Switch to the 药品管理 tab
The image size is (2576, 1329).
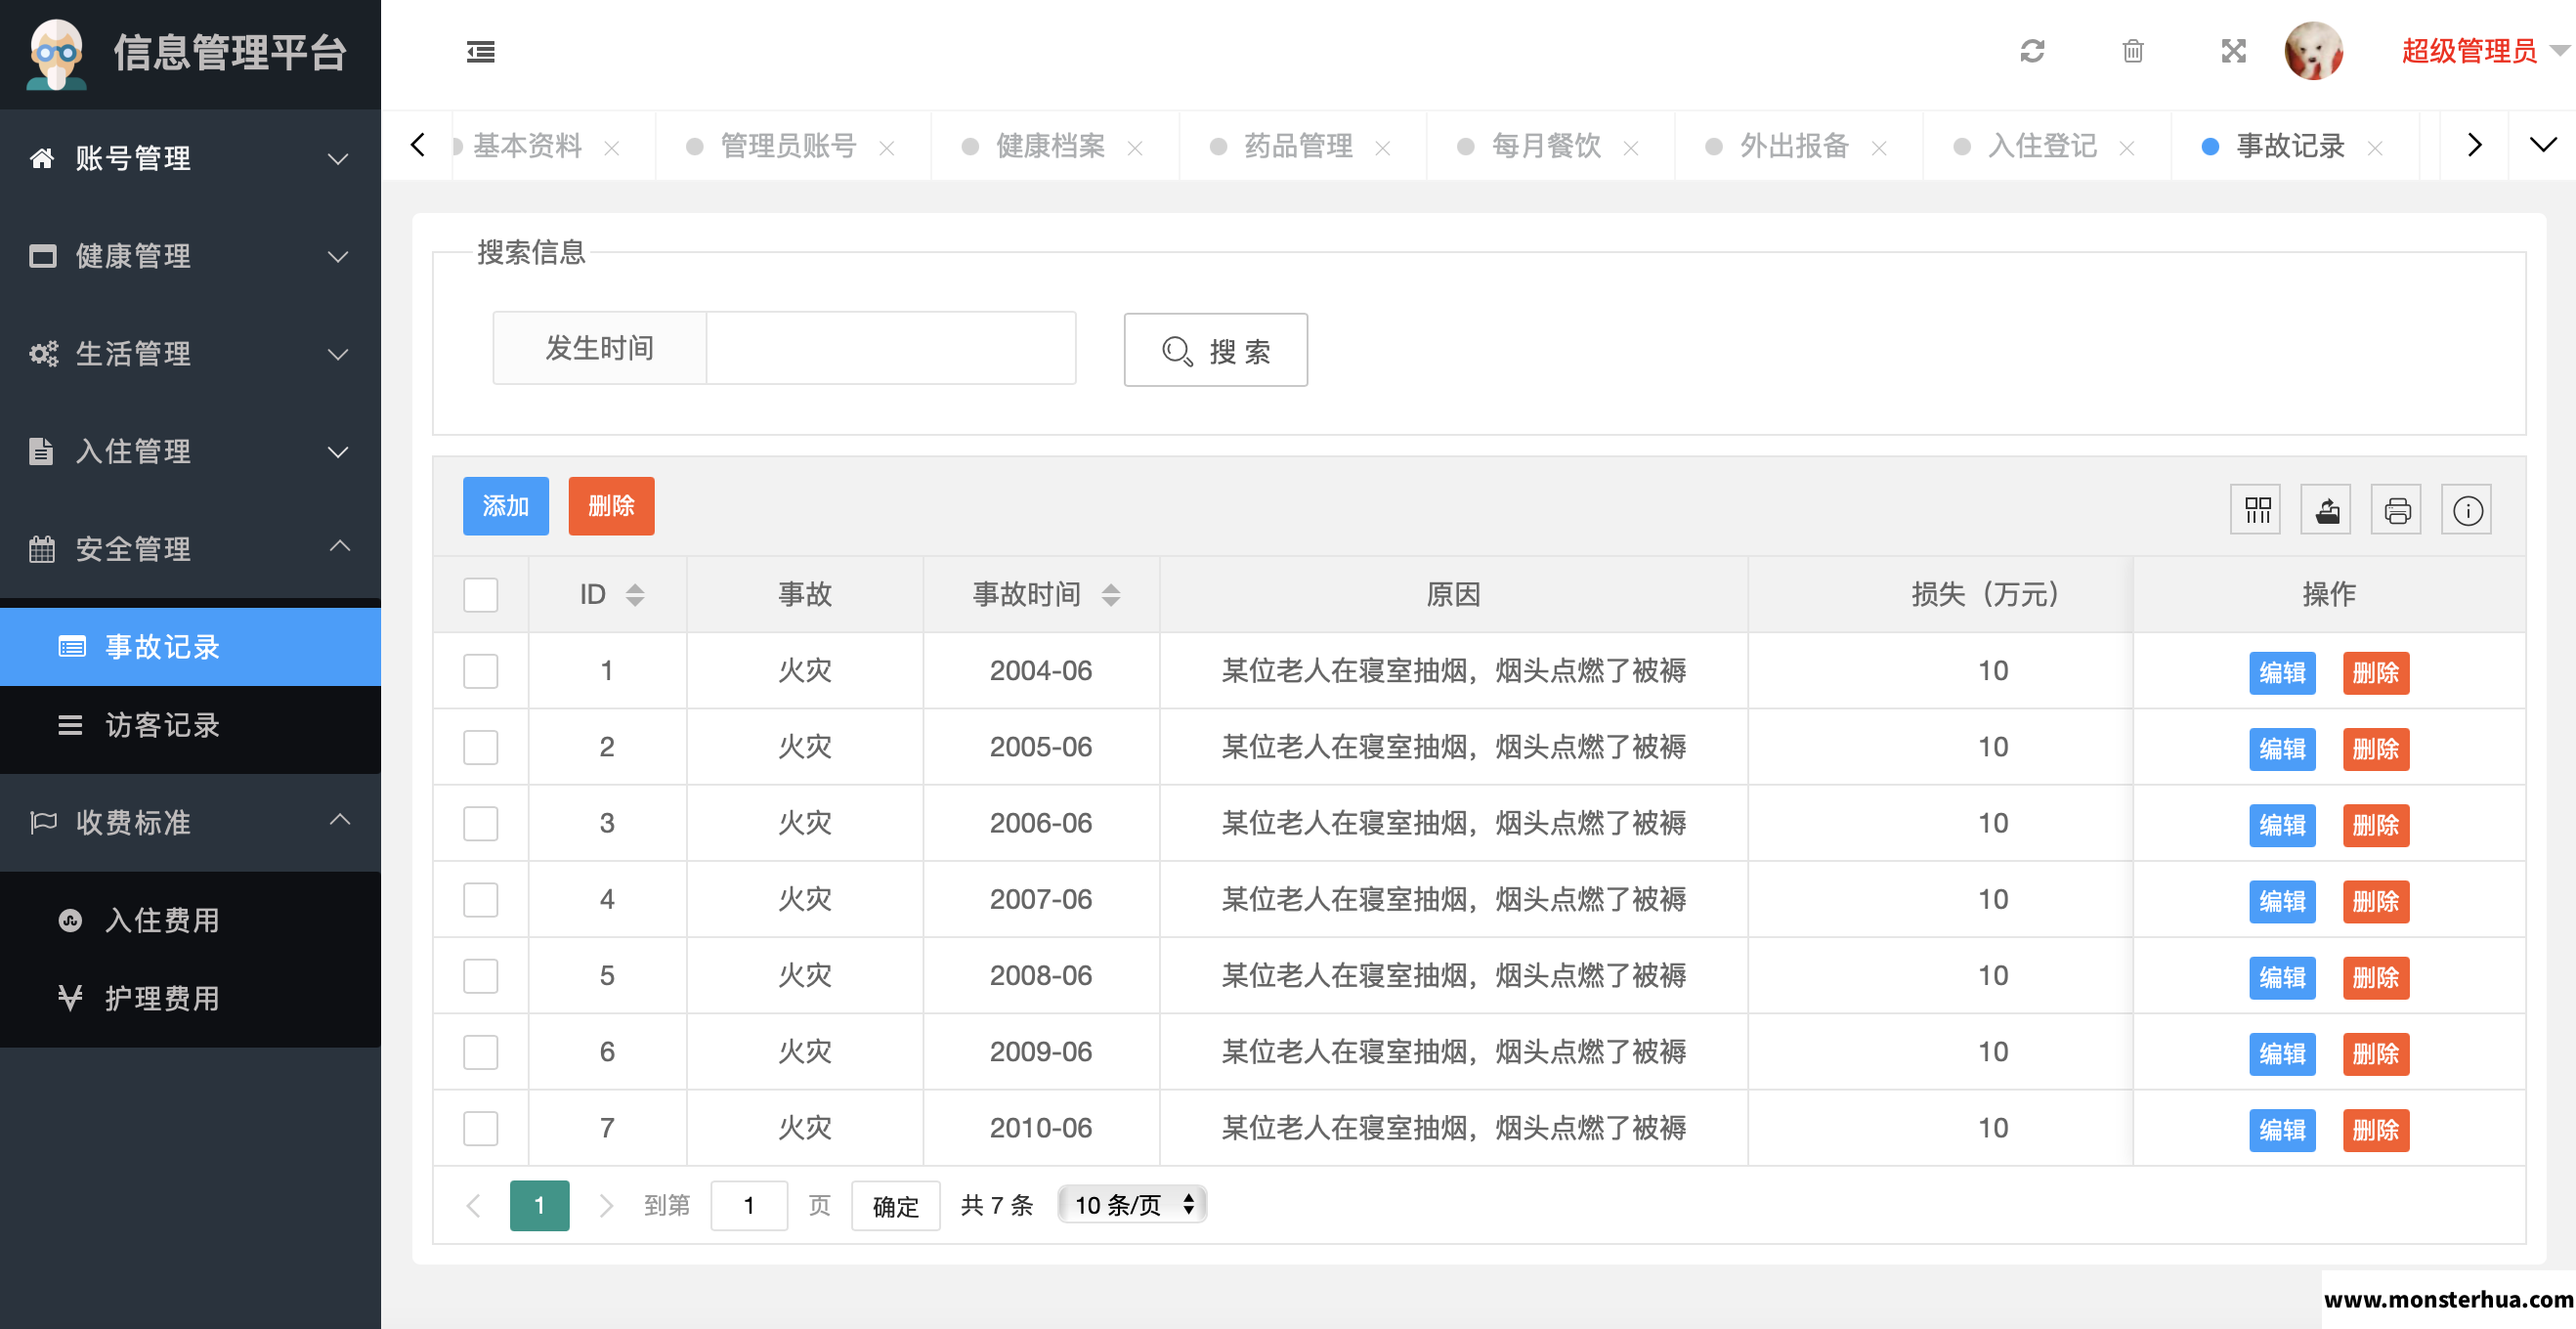(1297, 146)
